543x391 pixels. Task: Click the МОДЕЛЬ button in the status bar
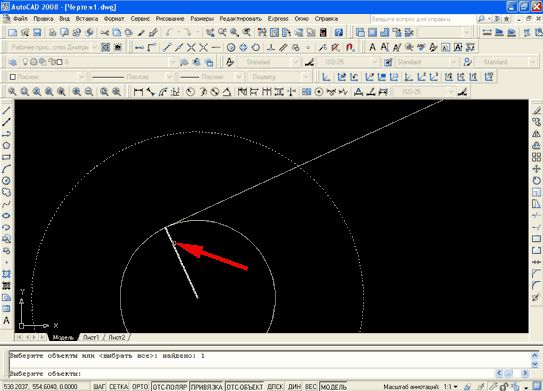click(x=333, y=386)
